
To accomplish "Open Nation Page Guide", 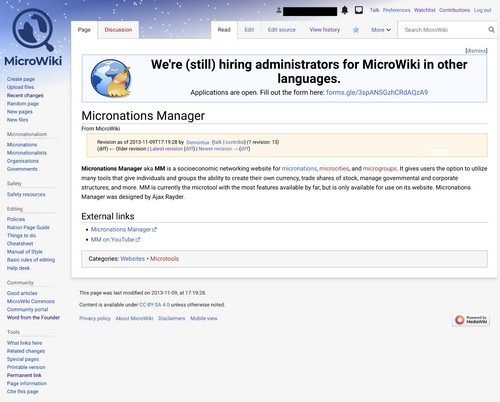I will coord(28,227).
